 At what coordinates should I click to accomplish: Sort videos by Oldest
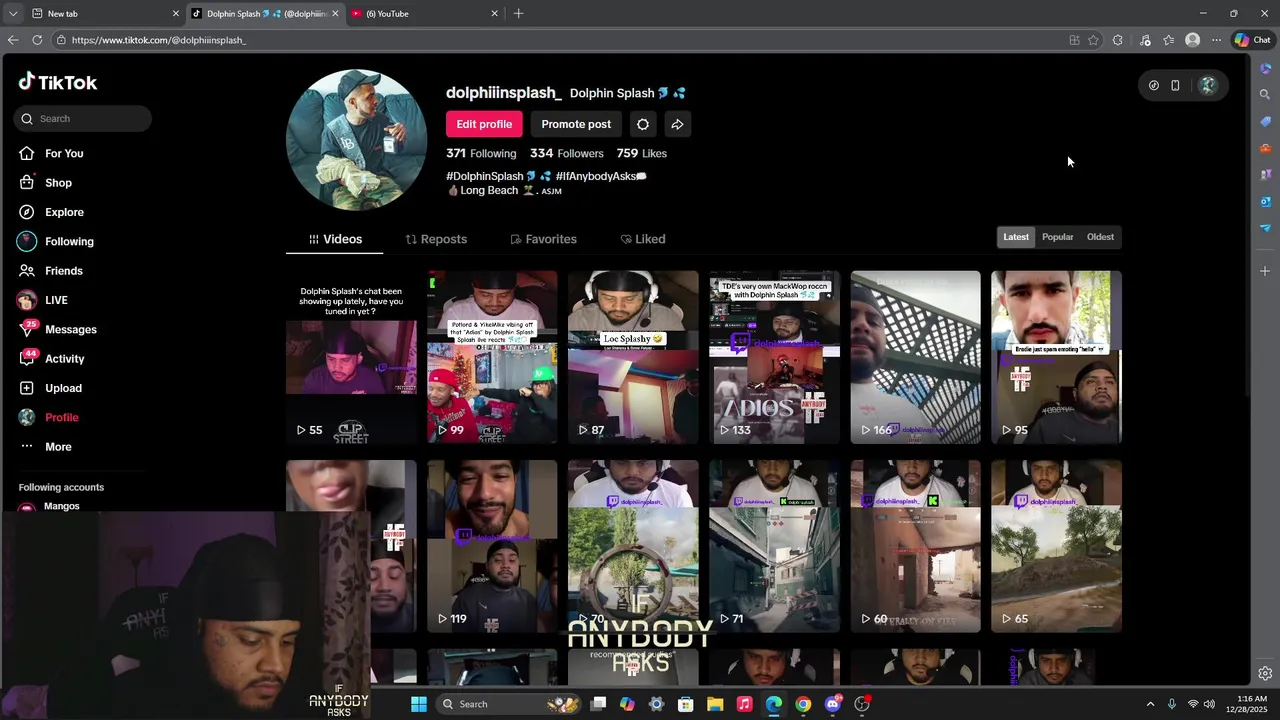pyautogui.click(x=1100, y=237)
